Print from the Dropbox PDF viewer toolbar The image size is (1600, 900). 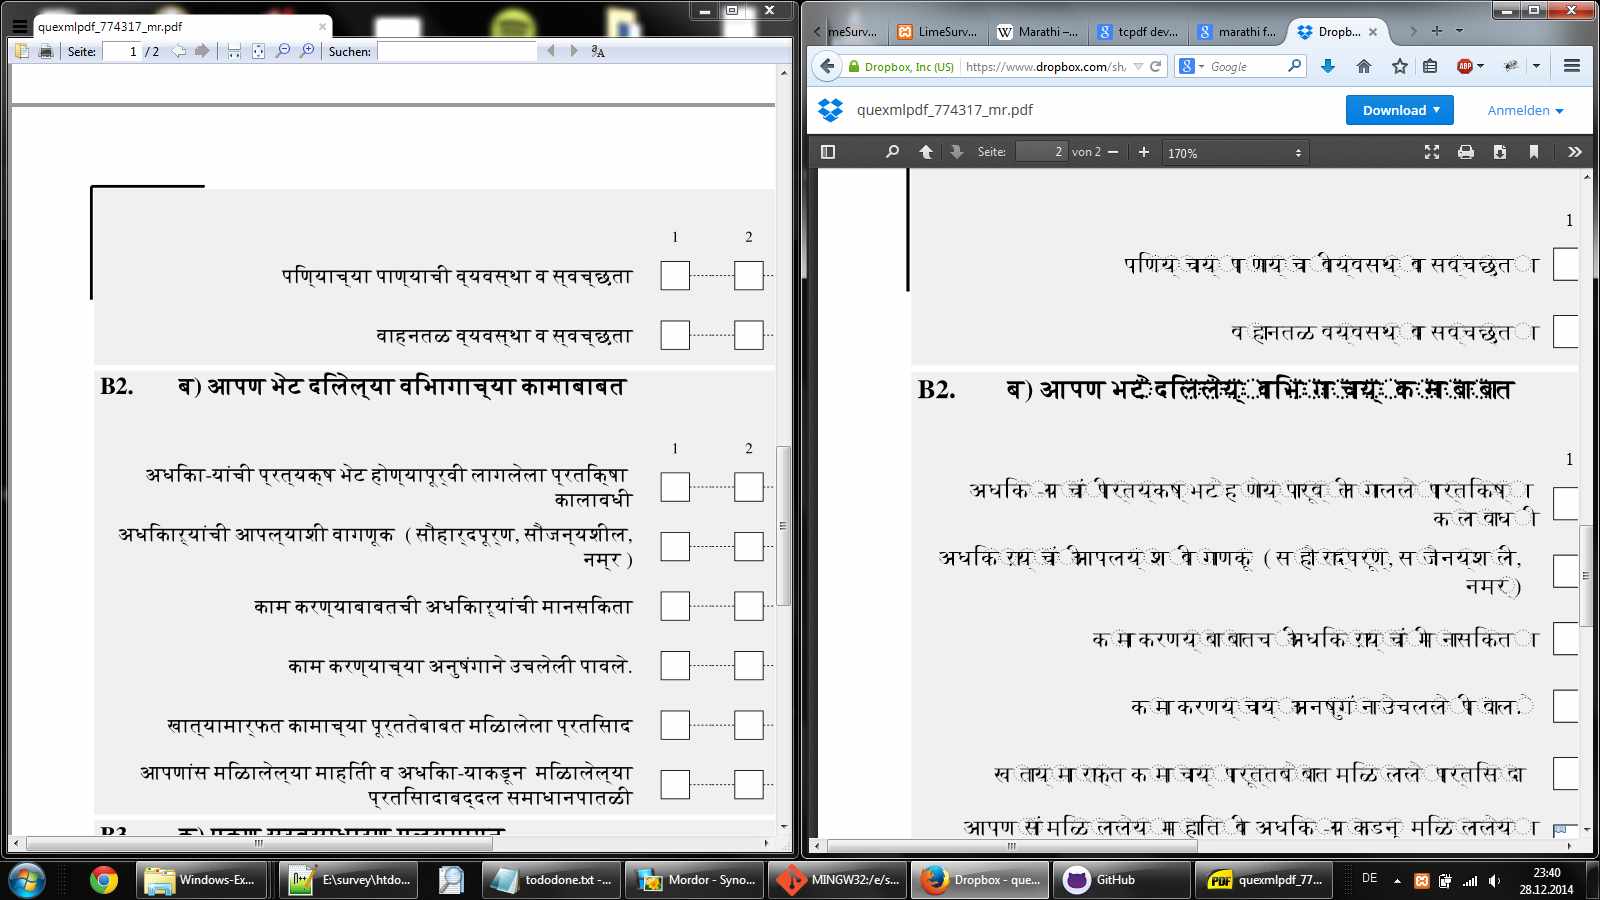1466,152
